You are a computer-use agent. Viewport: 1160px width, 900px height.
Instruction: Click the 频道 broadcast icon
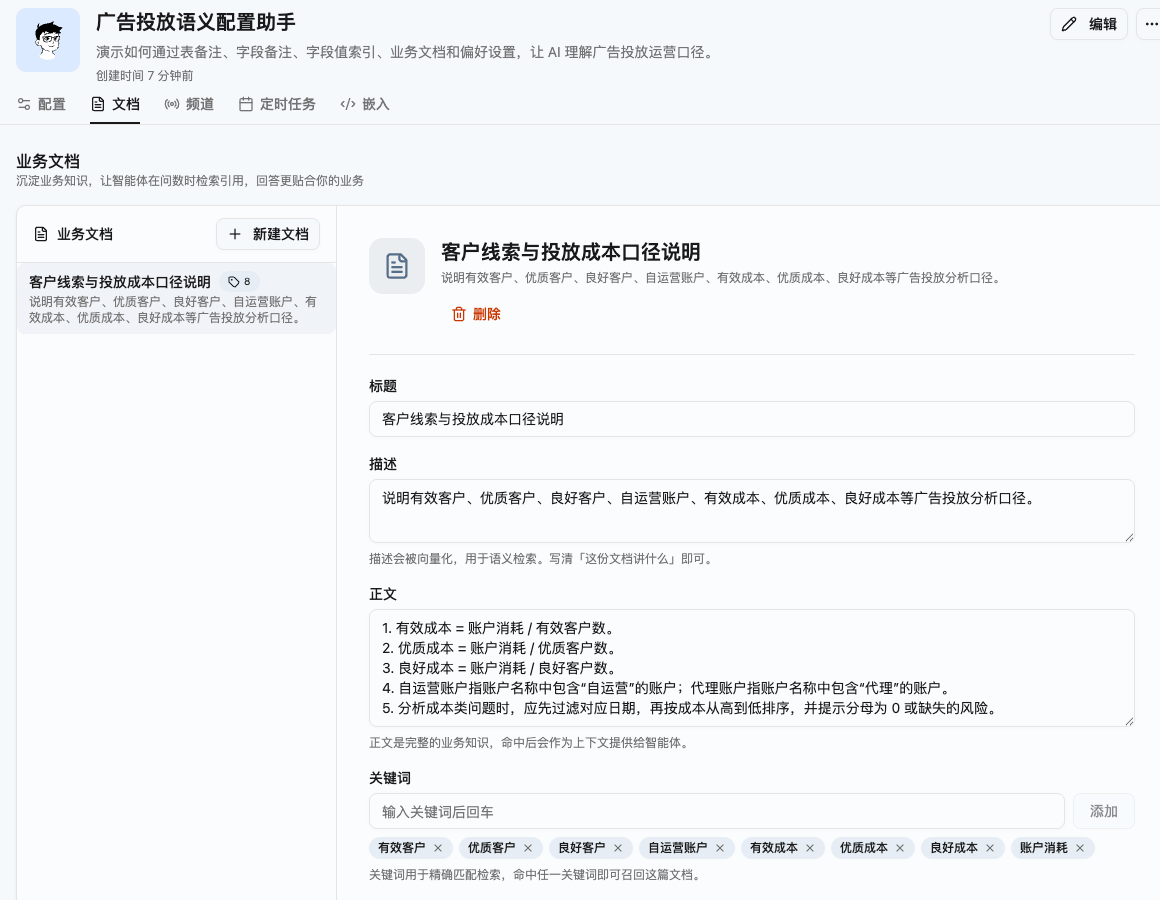pos(172,104)
